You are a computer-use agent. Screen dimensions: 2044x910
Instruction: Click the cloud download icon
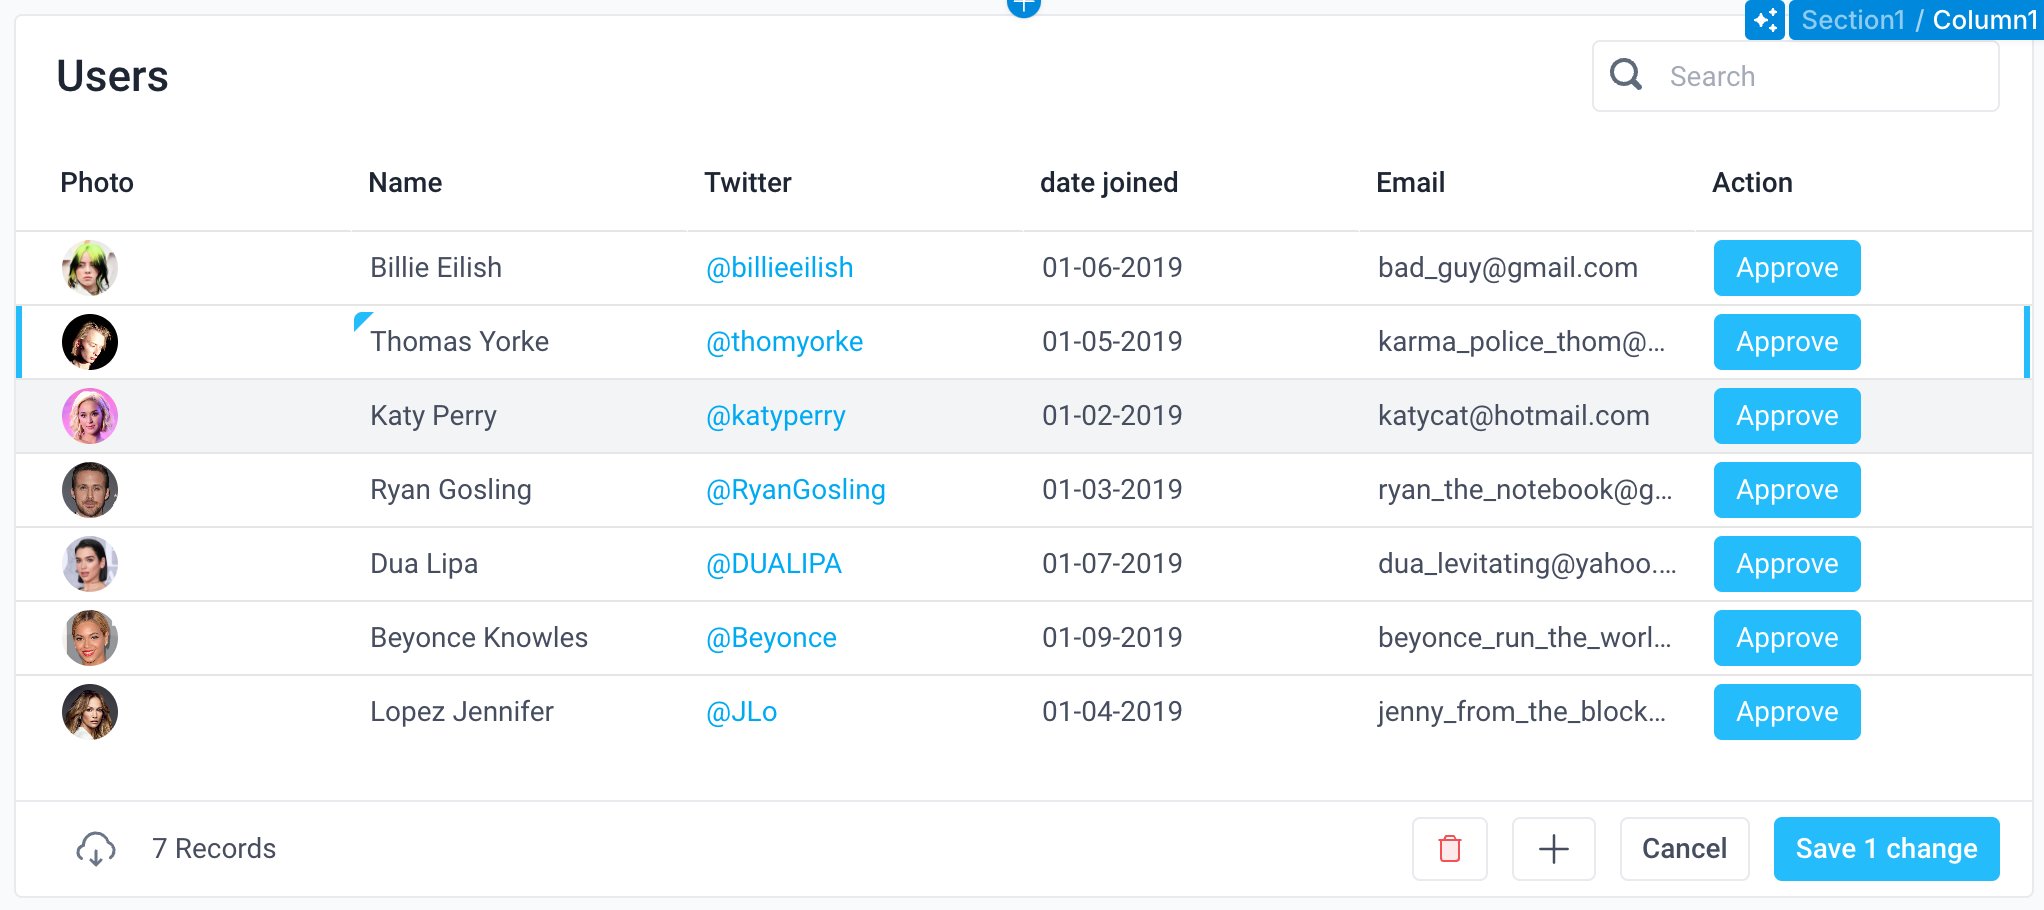tap(96, 849)
